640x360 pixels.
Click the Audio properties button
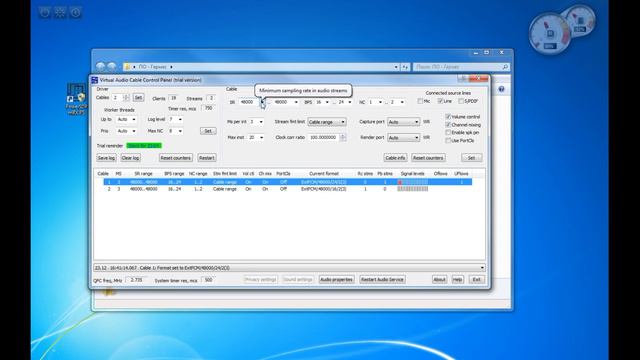(x=336, y=280)
